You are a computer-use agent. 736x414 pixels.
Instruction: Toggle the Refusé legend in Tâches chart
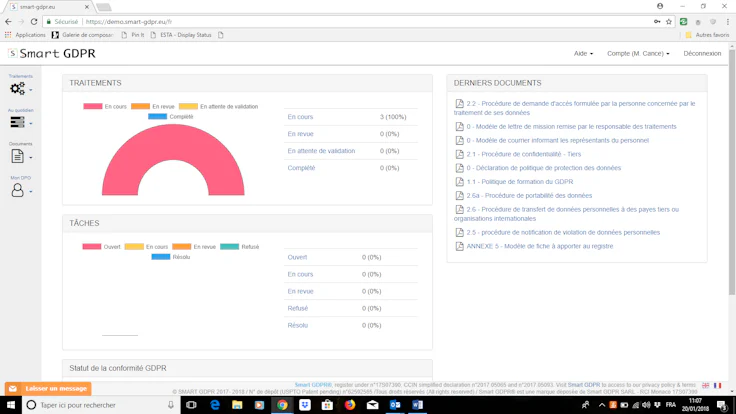click(x=239, y=246)
